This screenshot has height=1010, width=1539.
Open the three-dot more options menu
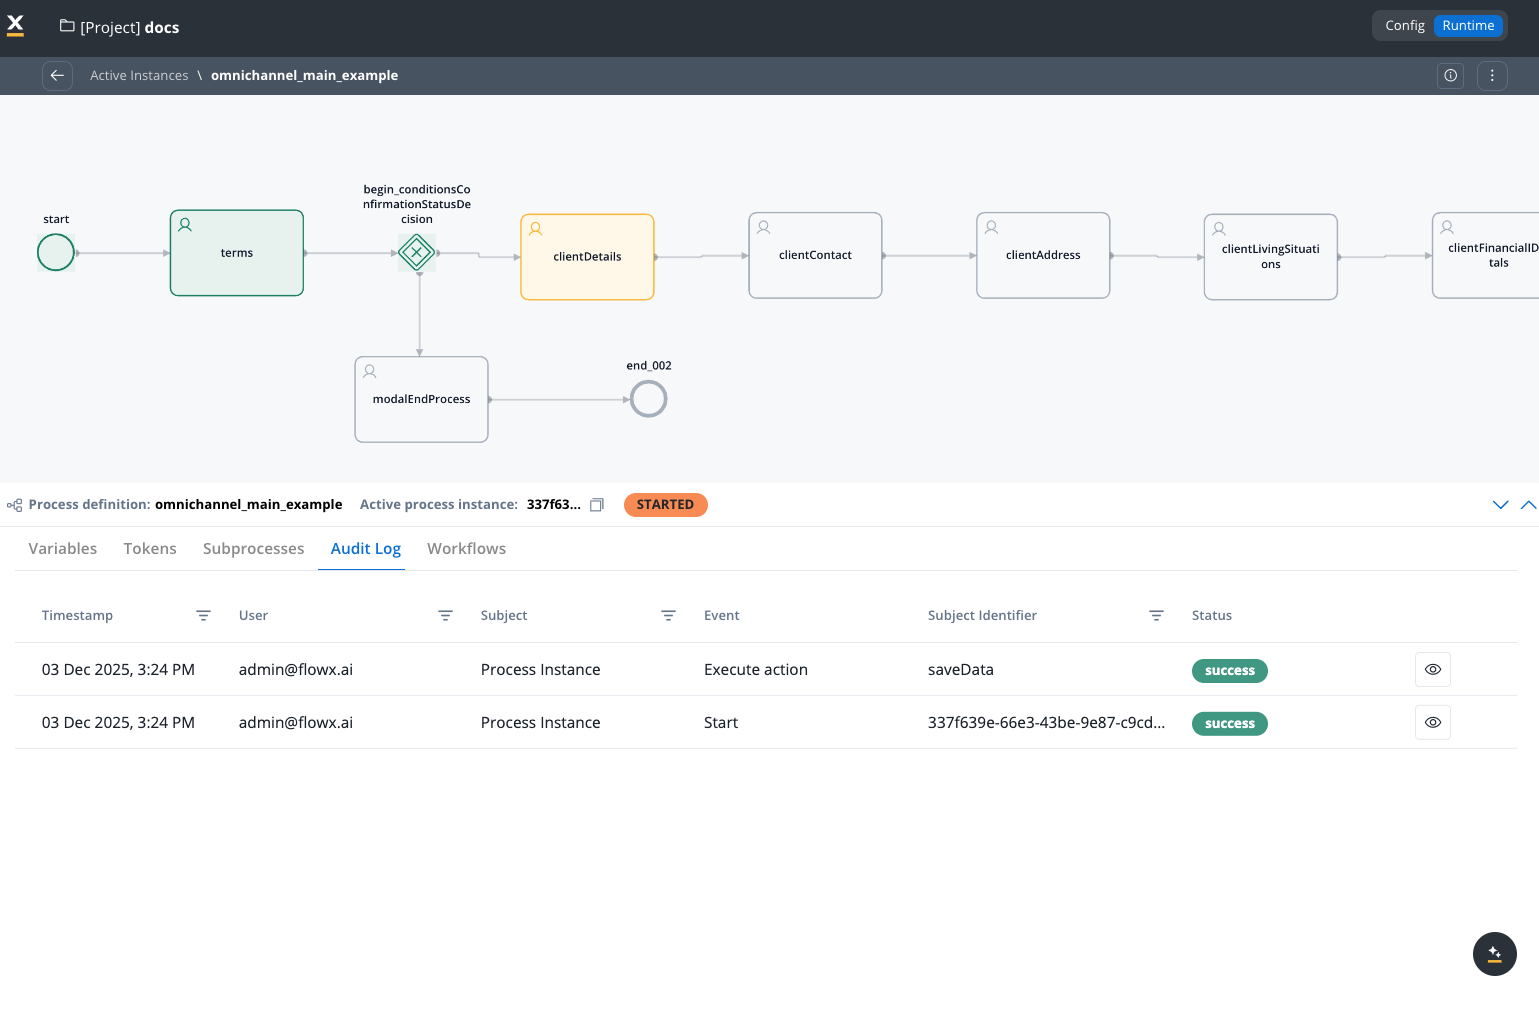click(x=1492, y=76)
